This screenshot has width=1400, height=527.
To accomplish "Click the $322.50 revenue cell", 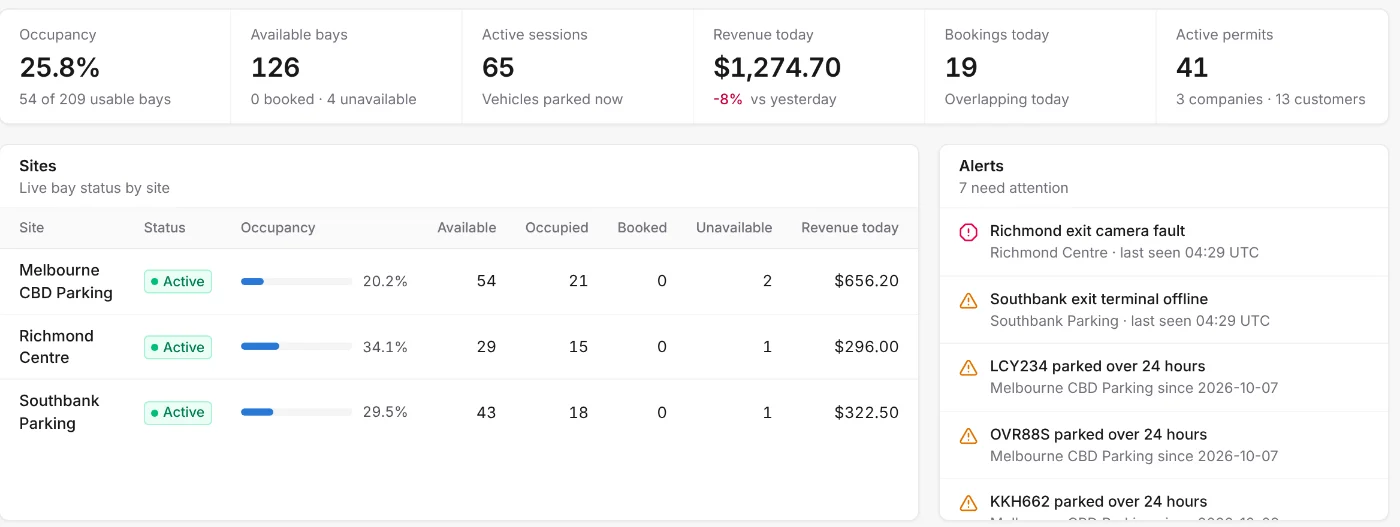I will pos(866,412).
